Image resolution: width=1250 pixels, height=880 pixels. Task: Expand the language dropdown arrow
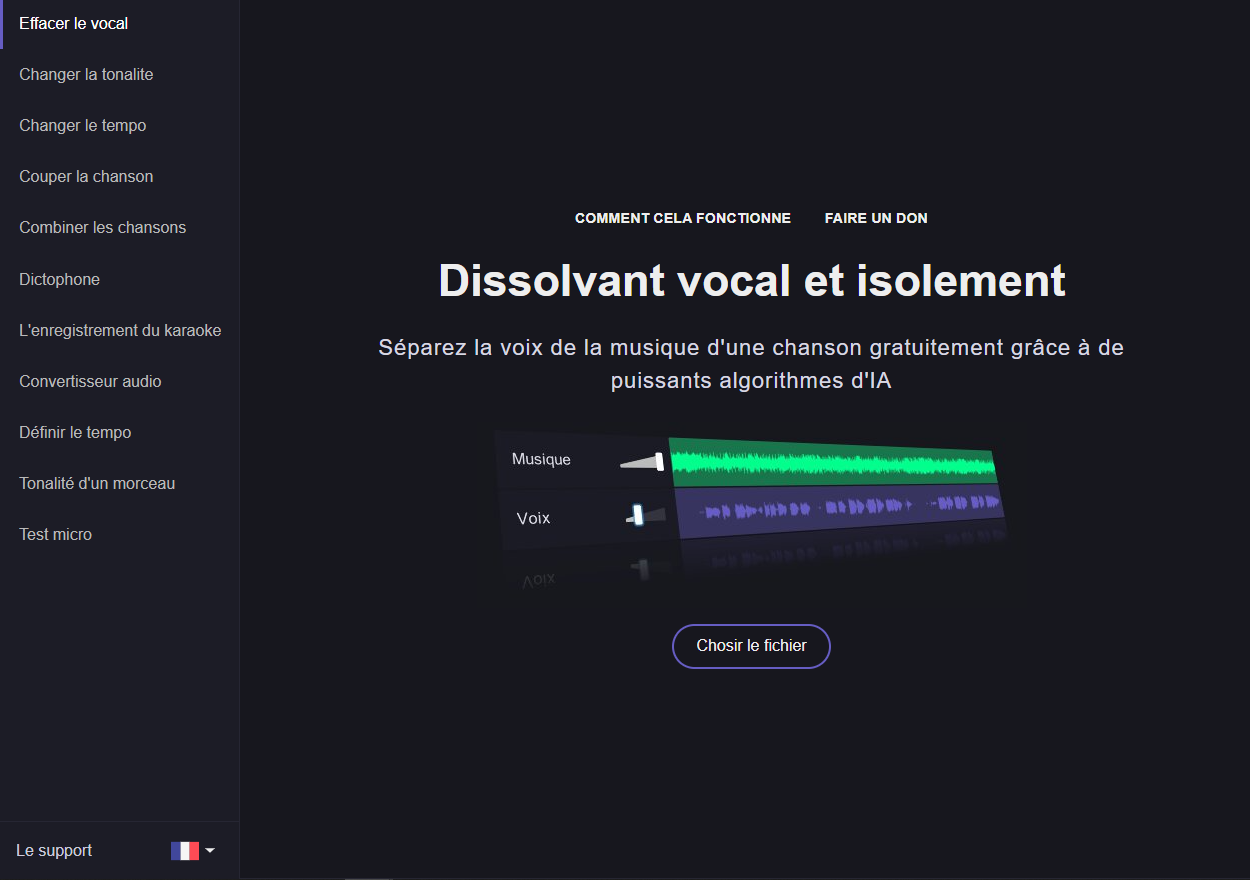[x=210, y=851]
